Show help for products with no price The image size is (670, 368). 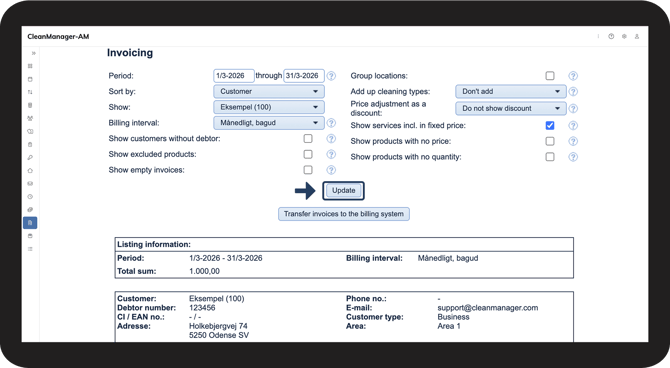pos(573,141)
